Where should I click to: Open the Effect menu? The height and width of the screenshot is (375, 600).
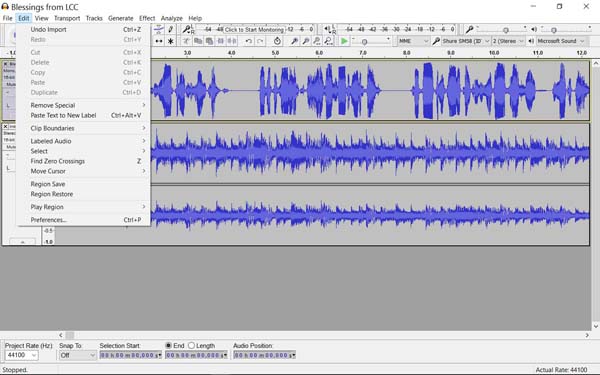(x=147, y=18)
